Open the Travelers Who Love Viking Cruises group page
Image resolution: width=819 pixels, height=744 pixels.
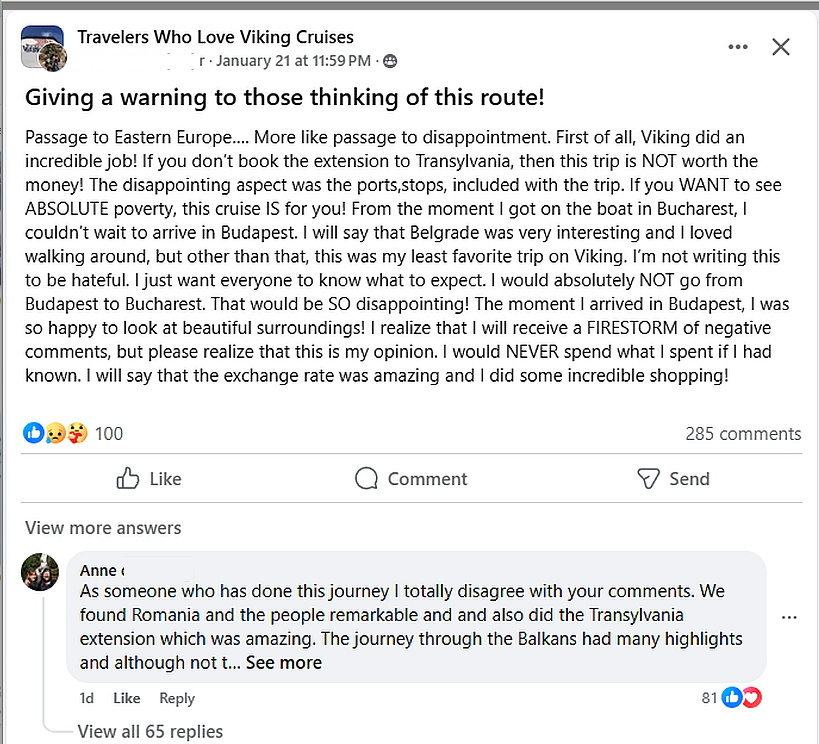click(214, 36)
